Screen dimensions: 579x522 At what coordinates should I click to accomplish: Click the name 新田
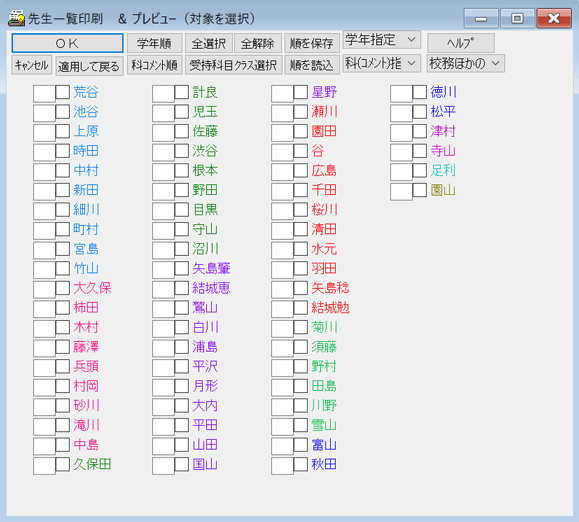(x=86, y=190)
